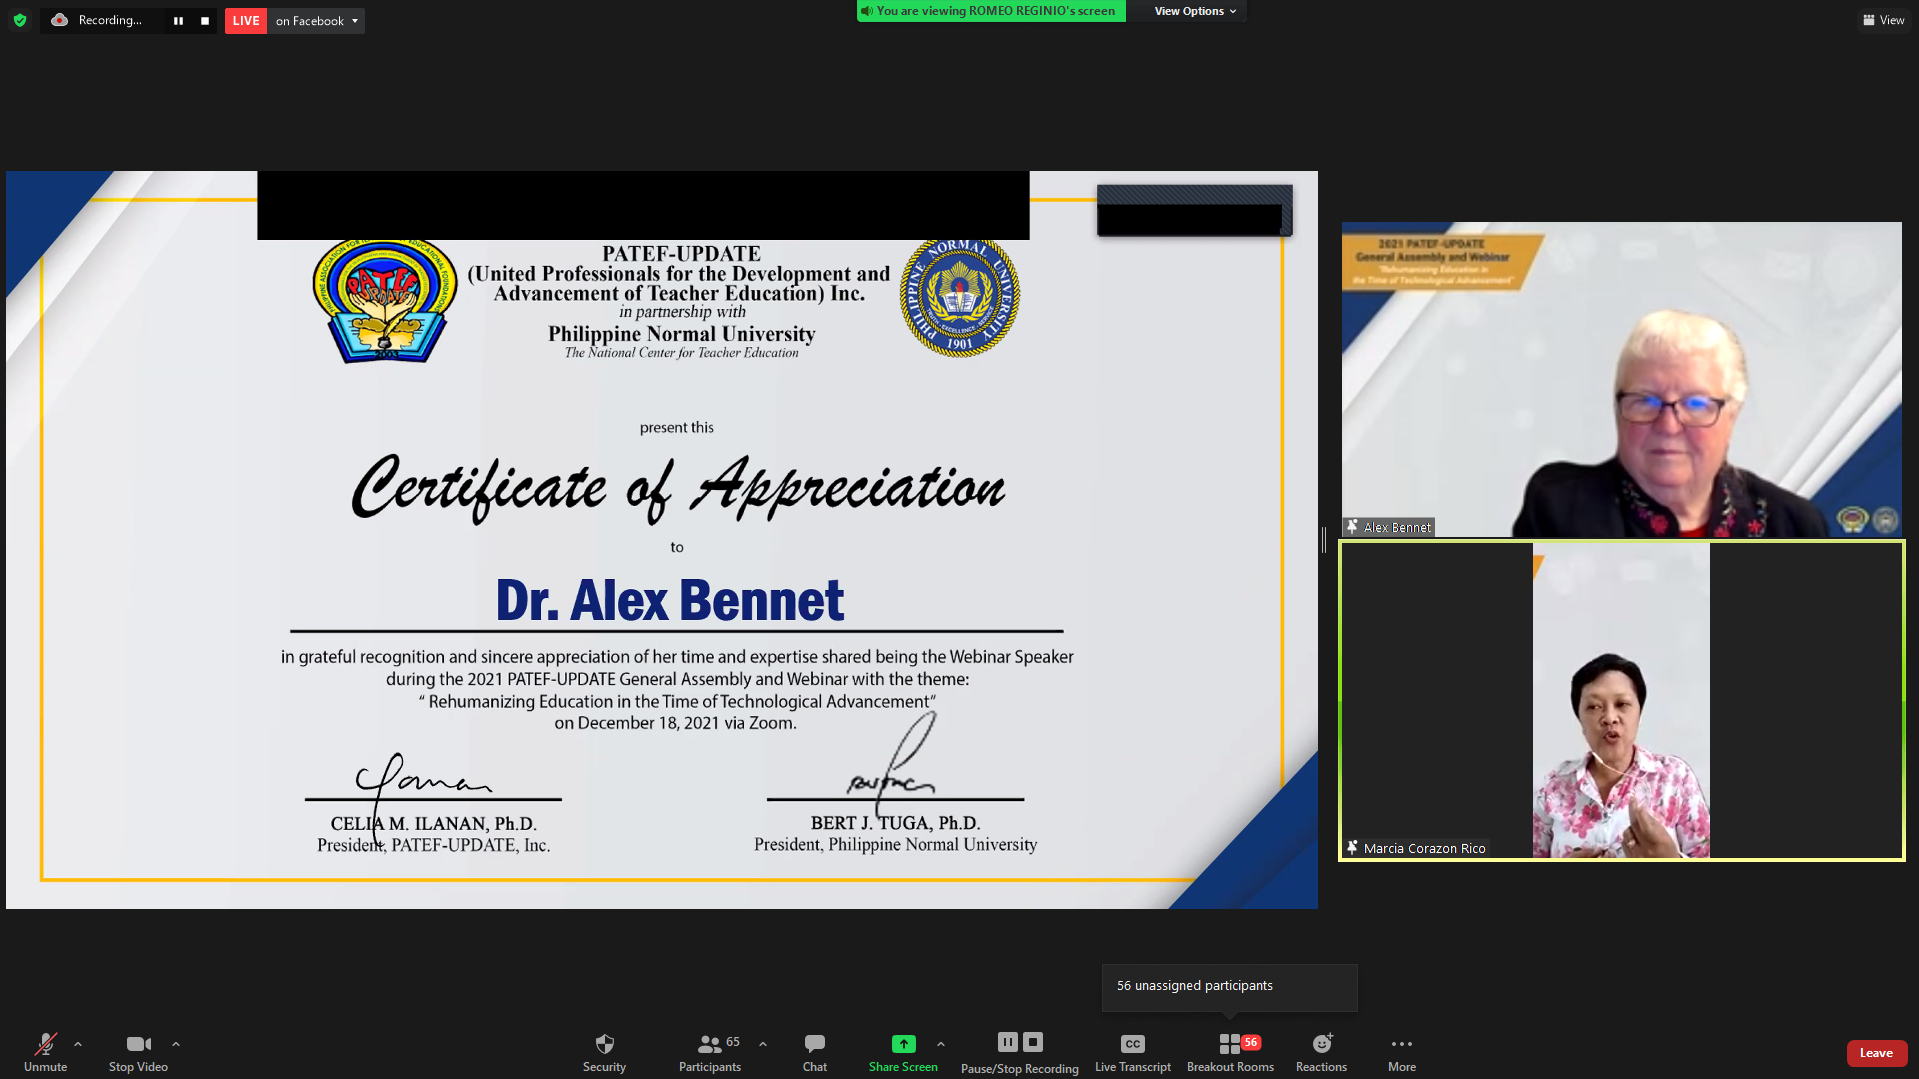Open the View Options dropdown
1919x1079 pixels.
coord(1194,11)
